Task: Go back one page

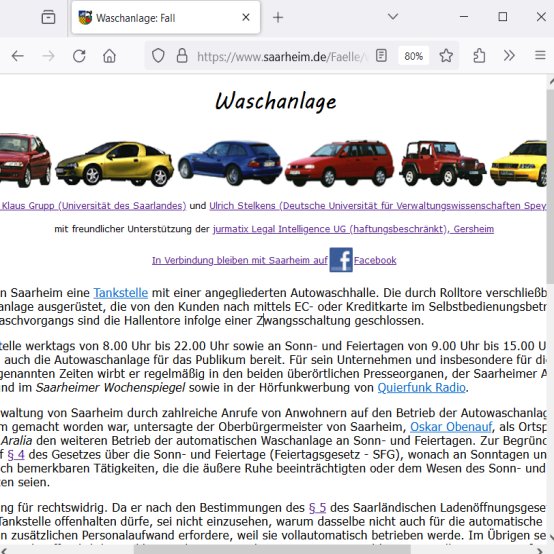Action: point(17,56)
